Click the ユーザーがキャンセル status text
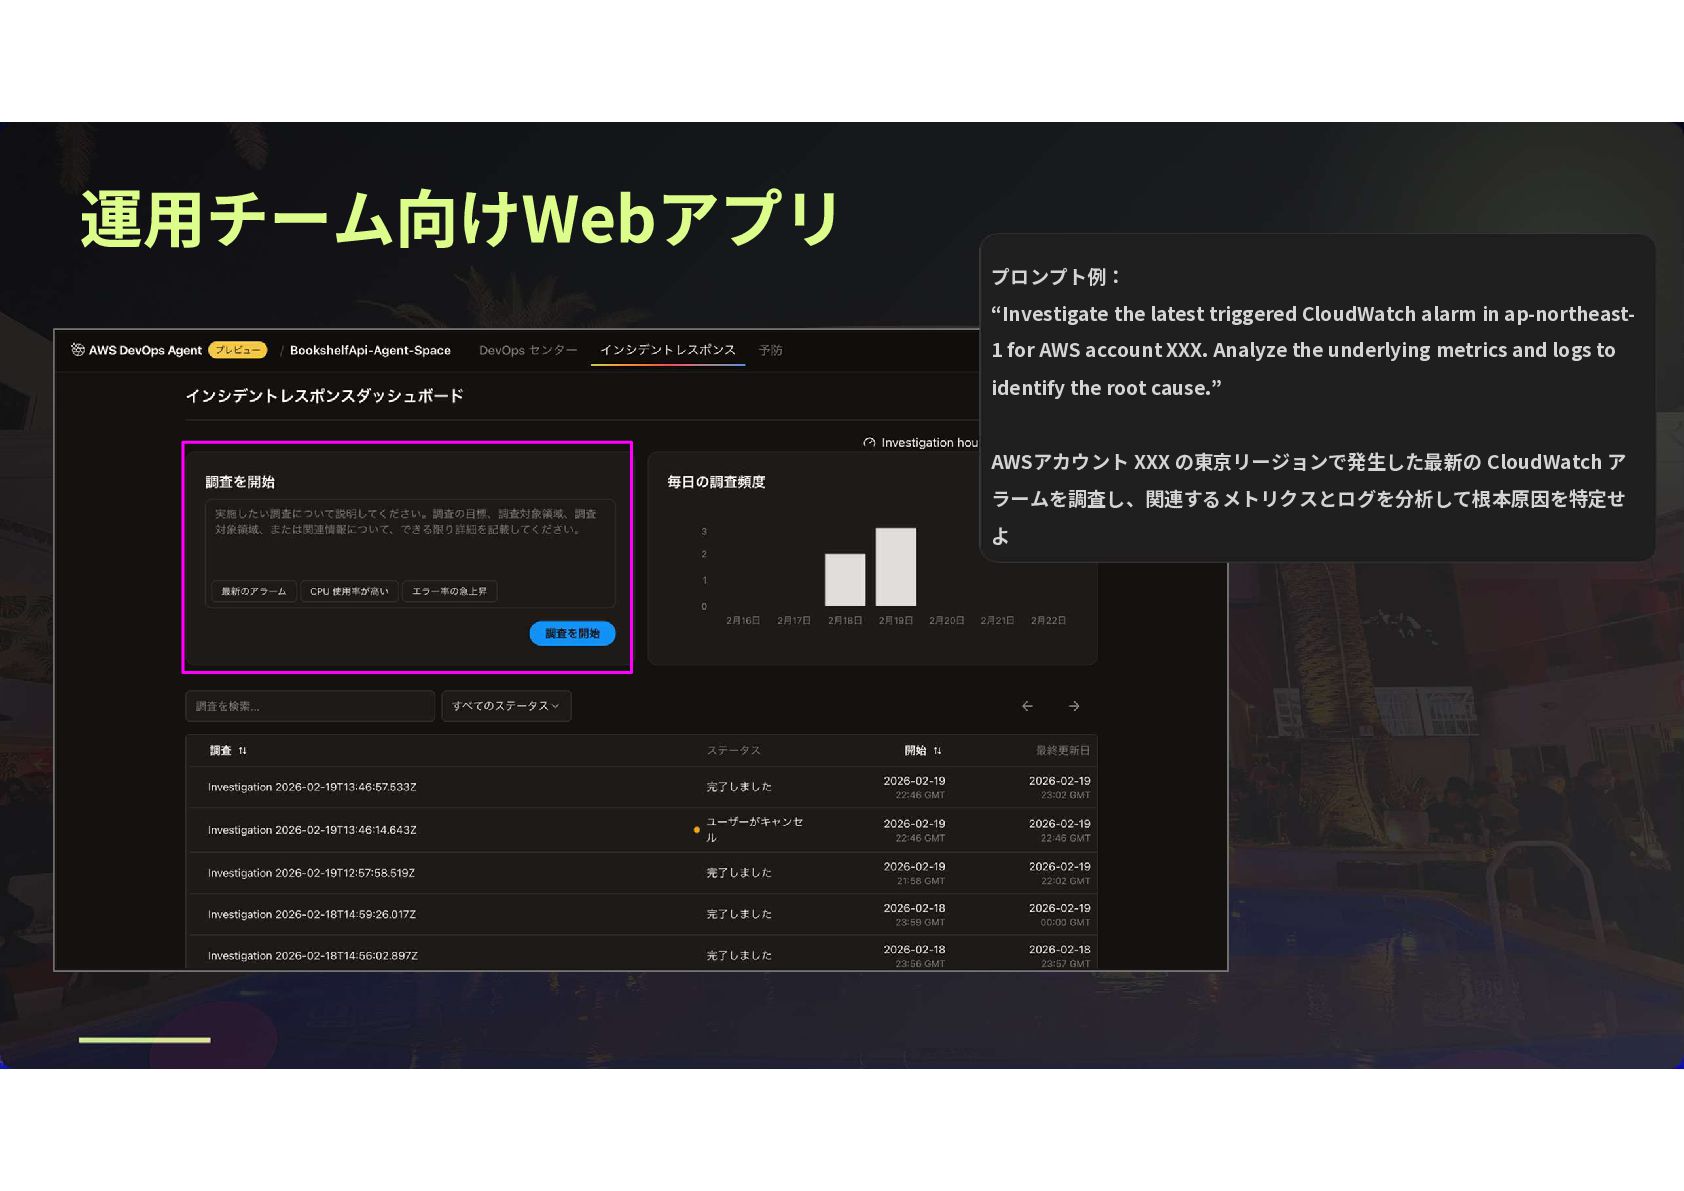Image resolution: width=1684 pixels, height=1191 pixels. pyautogui.click(x=755, y=830)
